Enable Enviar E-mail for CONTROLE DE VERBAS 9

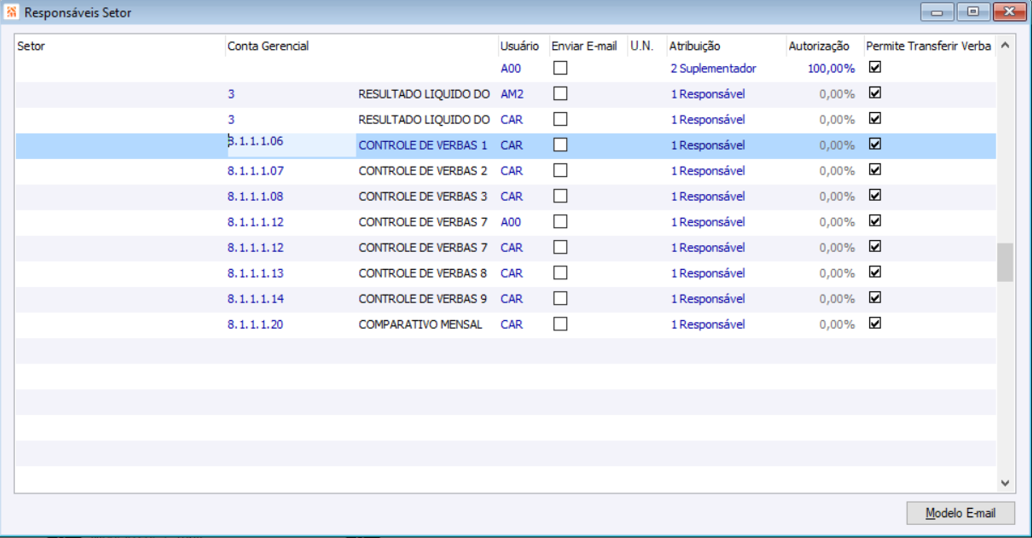point(560,299)
